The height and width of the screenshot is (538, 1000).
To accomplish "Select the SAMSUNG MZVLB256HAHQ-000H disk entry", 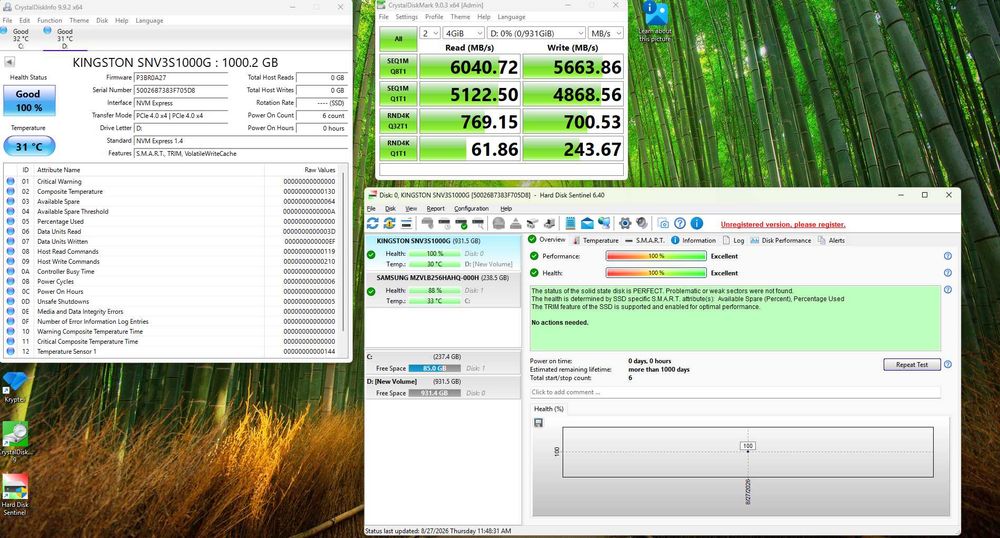I will (x=443, y=290).
